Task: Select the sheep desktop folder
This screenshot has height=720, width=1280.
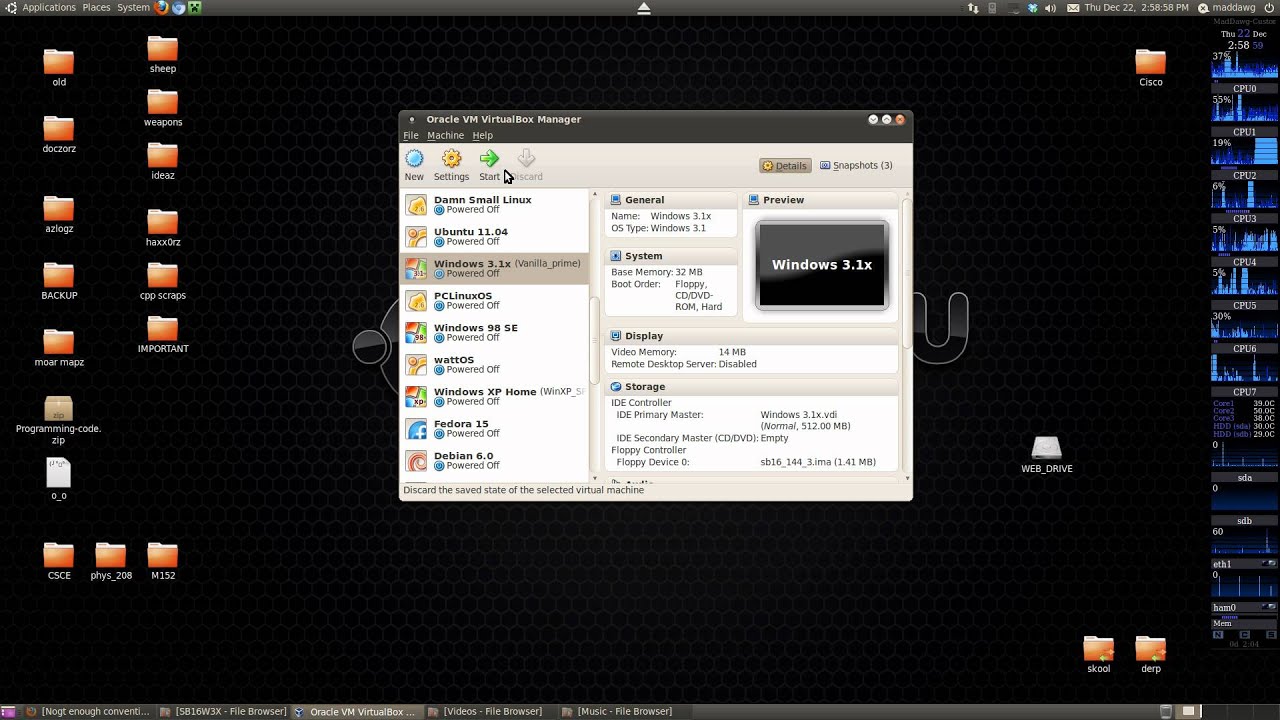Action: (x=162, y=49)
